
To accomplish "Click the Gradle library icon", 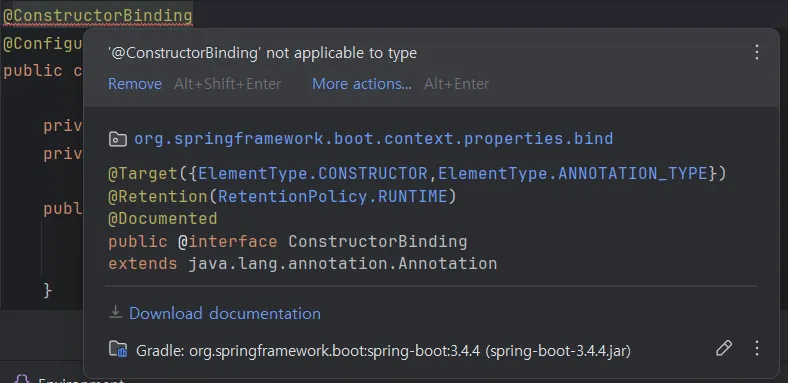I will [x=118, y=349].
